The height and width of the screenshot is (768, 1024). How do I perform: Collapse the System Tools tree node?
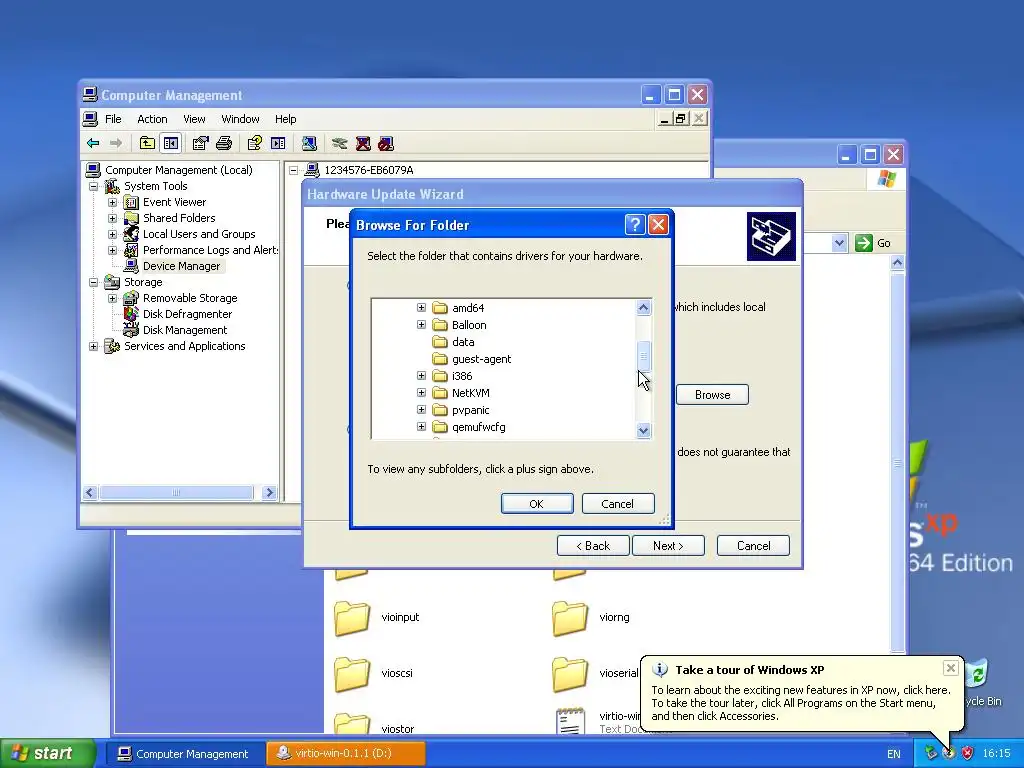[93, 186]
